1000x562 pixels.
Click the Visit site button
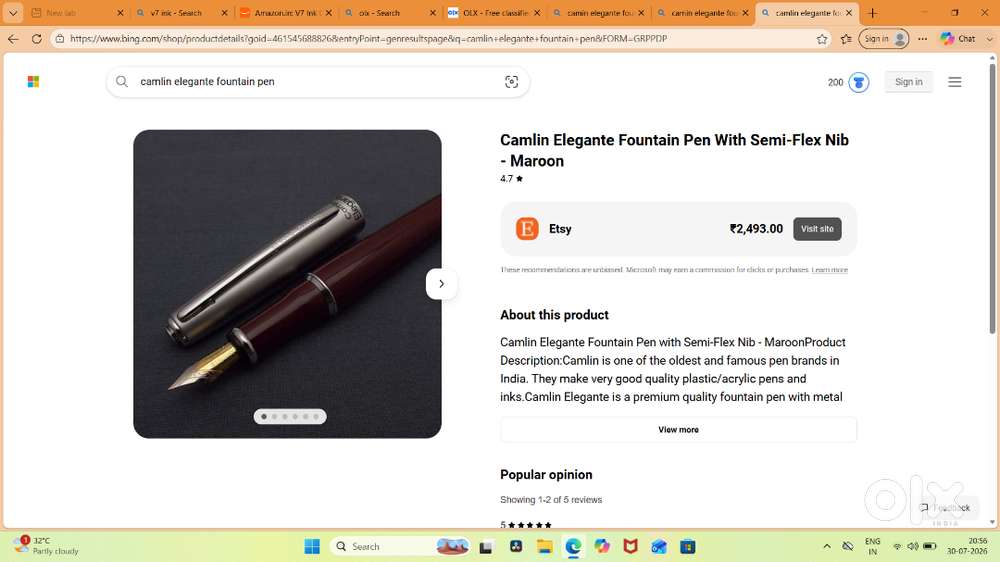pyautogui.click(x=817, y=229)
